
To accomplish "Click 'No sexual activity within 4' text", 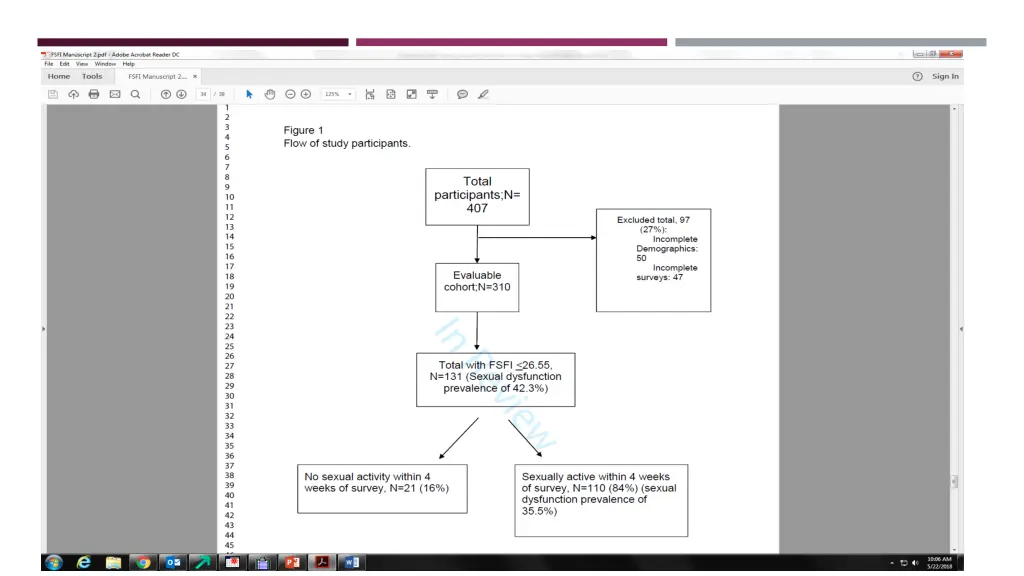I will point(367,477).
